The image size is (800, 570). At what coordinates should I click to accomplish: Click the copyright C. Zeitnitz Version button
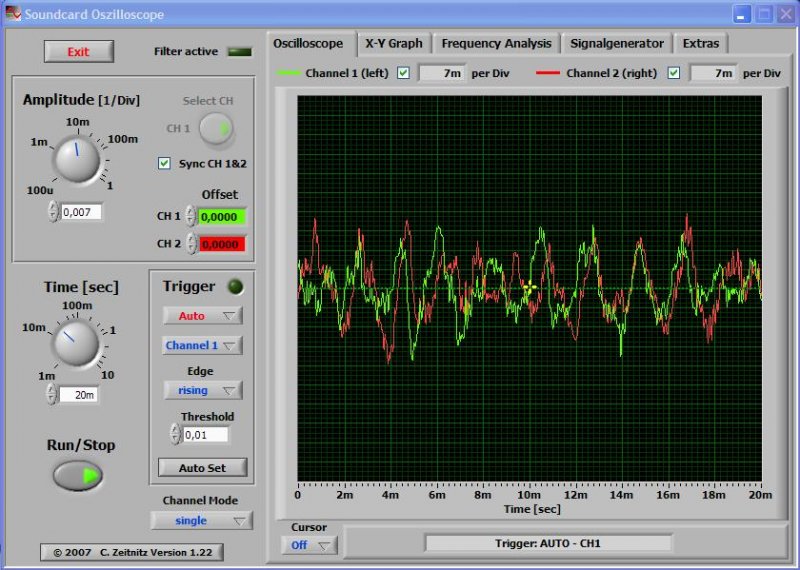[132, 552]
